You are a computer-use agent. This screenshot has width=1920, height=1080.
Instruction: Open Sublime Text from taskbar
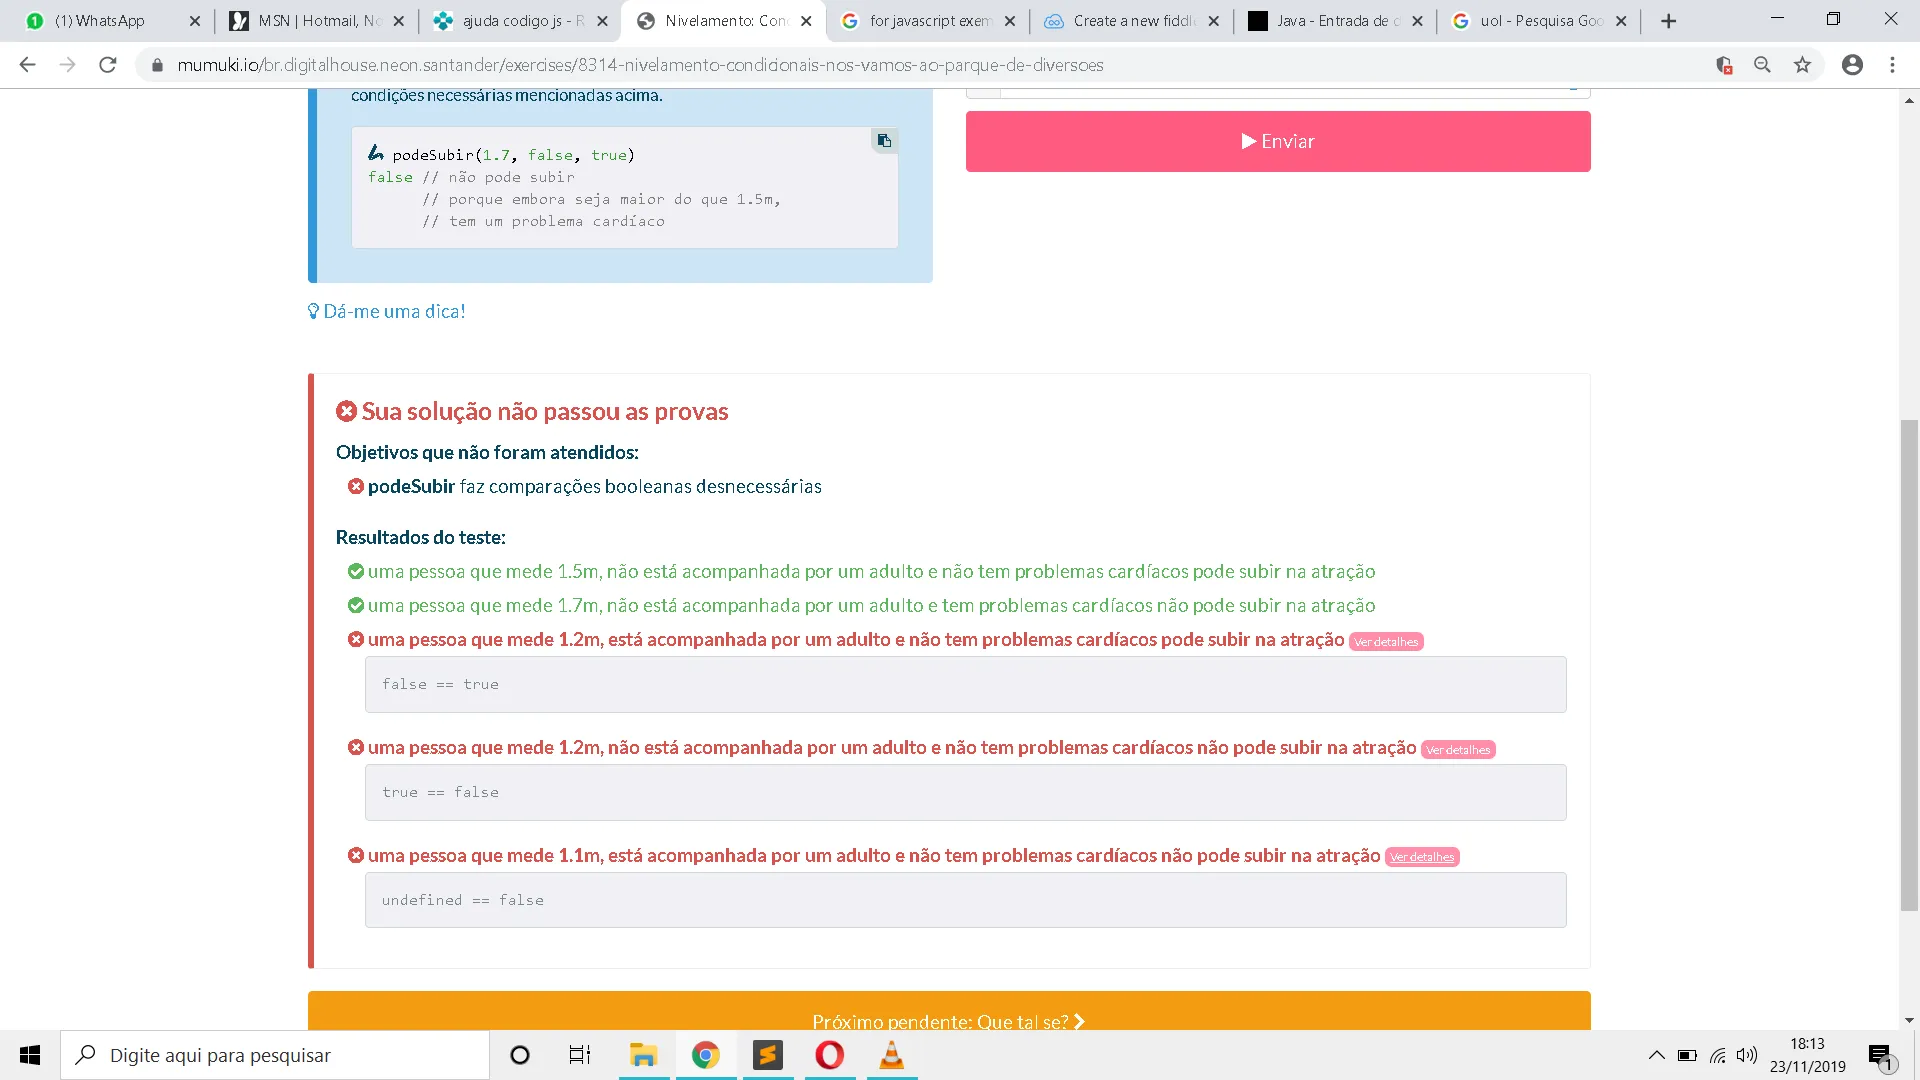[x=768, y=1055]
